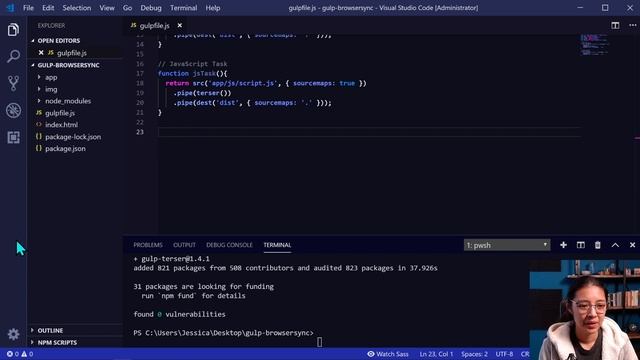
Task: Open the Terminal menu
Action: (x=183, y=8)
